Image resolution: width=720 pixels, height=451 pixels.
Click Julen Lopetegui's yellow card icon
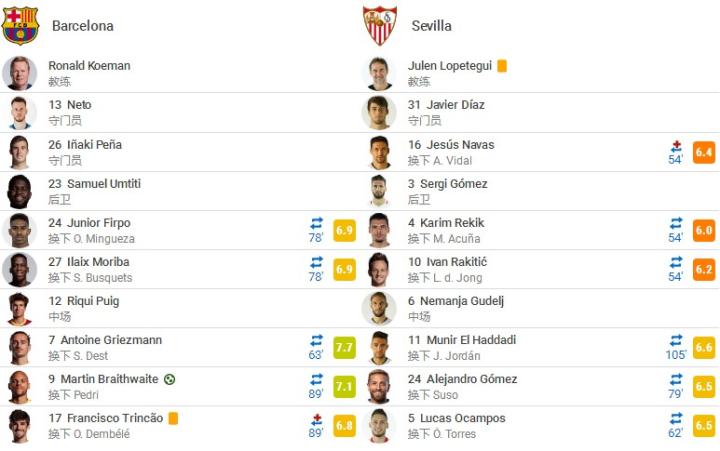[x=502, y=66]
